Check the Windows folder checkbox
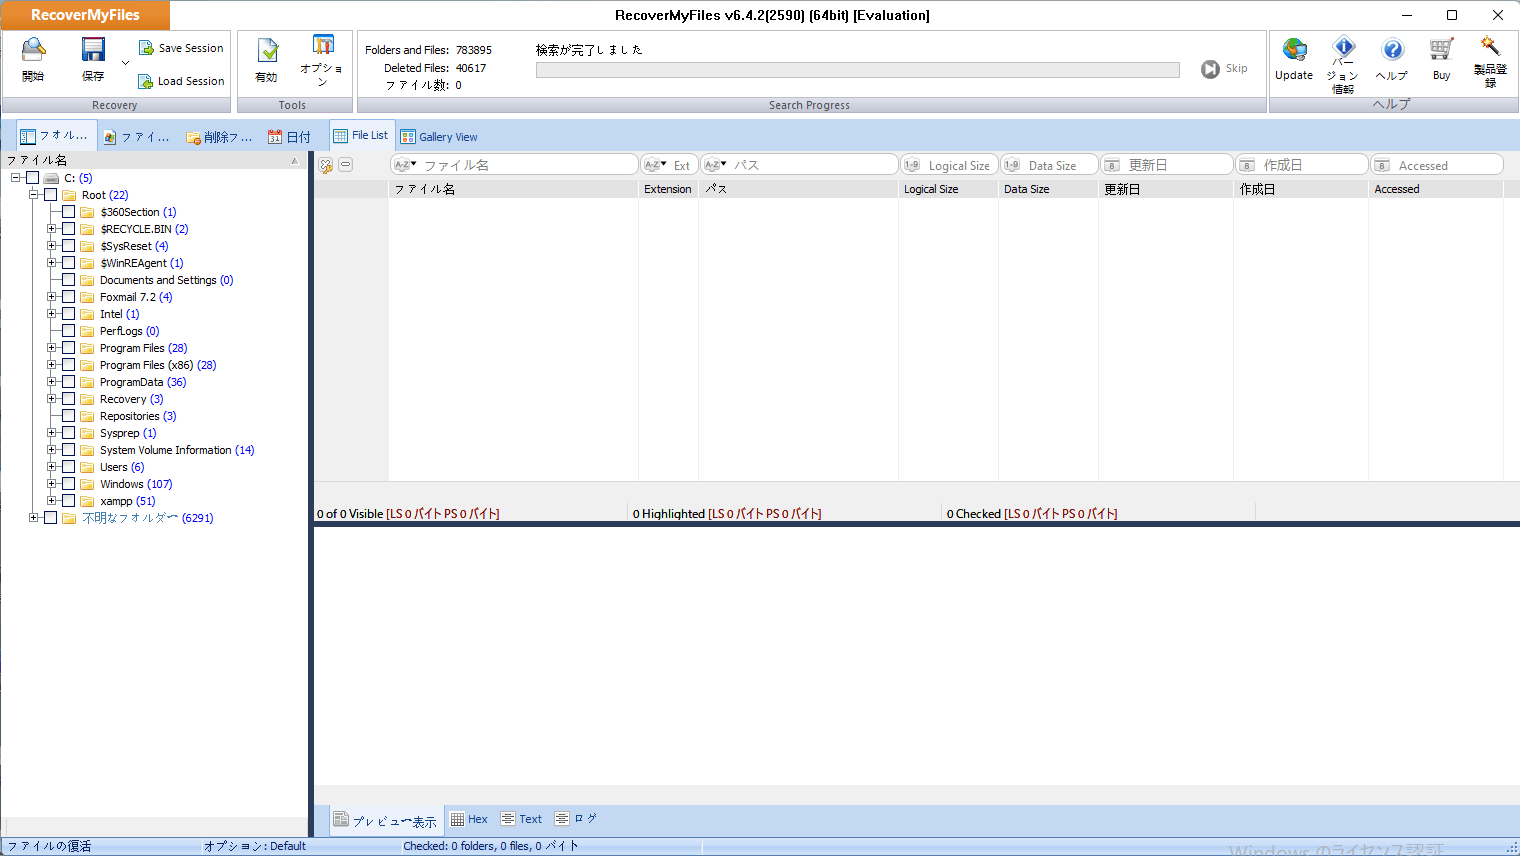Viewport: 1520px width, 856px height. click(x=68, y=483)
